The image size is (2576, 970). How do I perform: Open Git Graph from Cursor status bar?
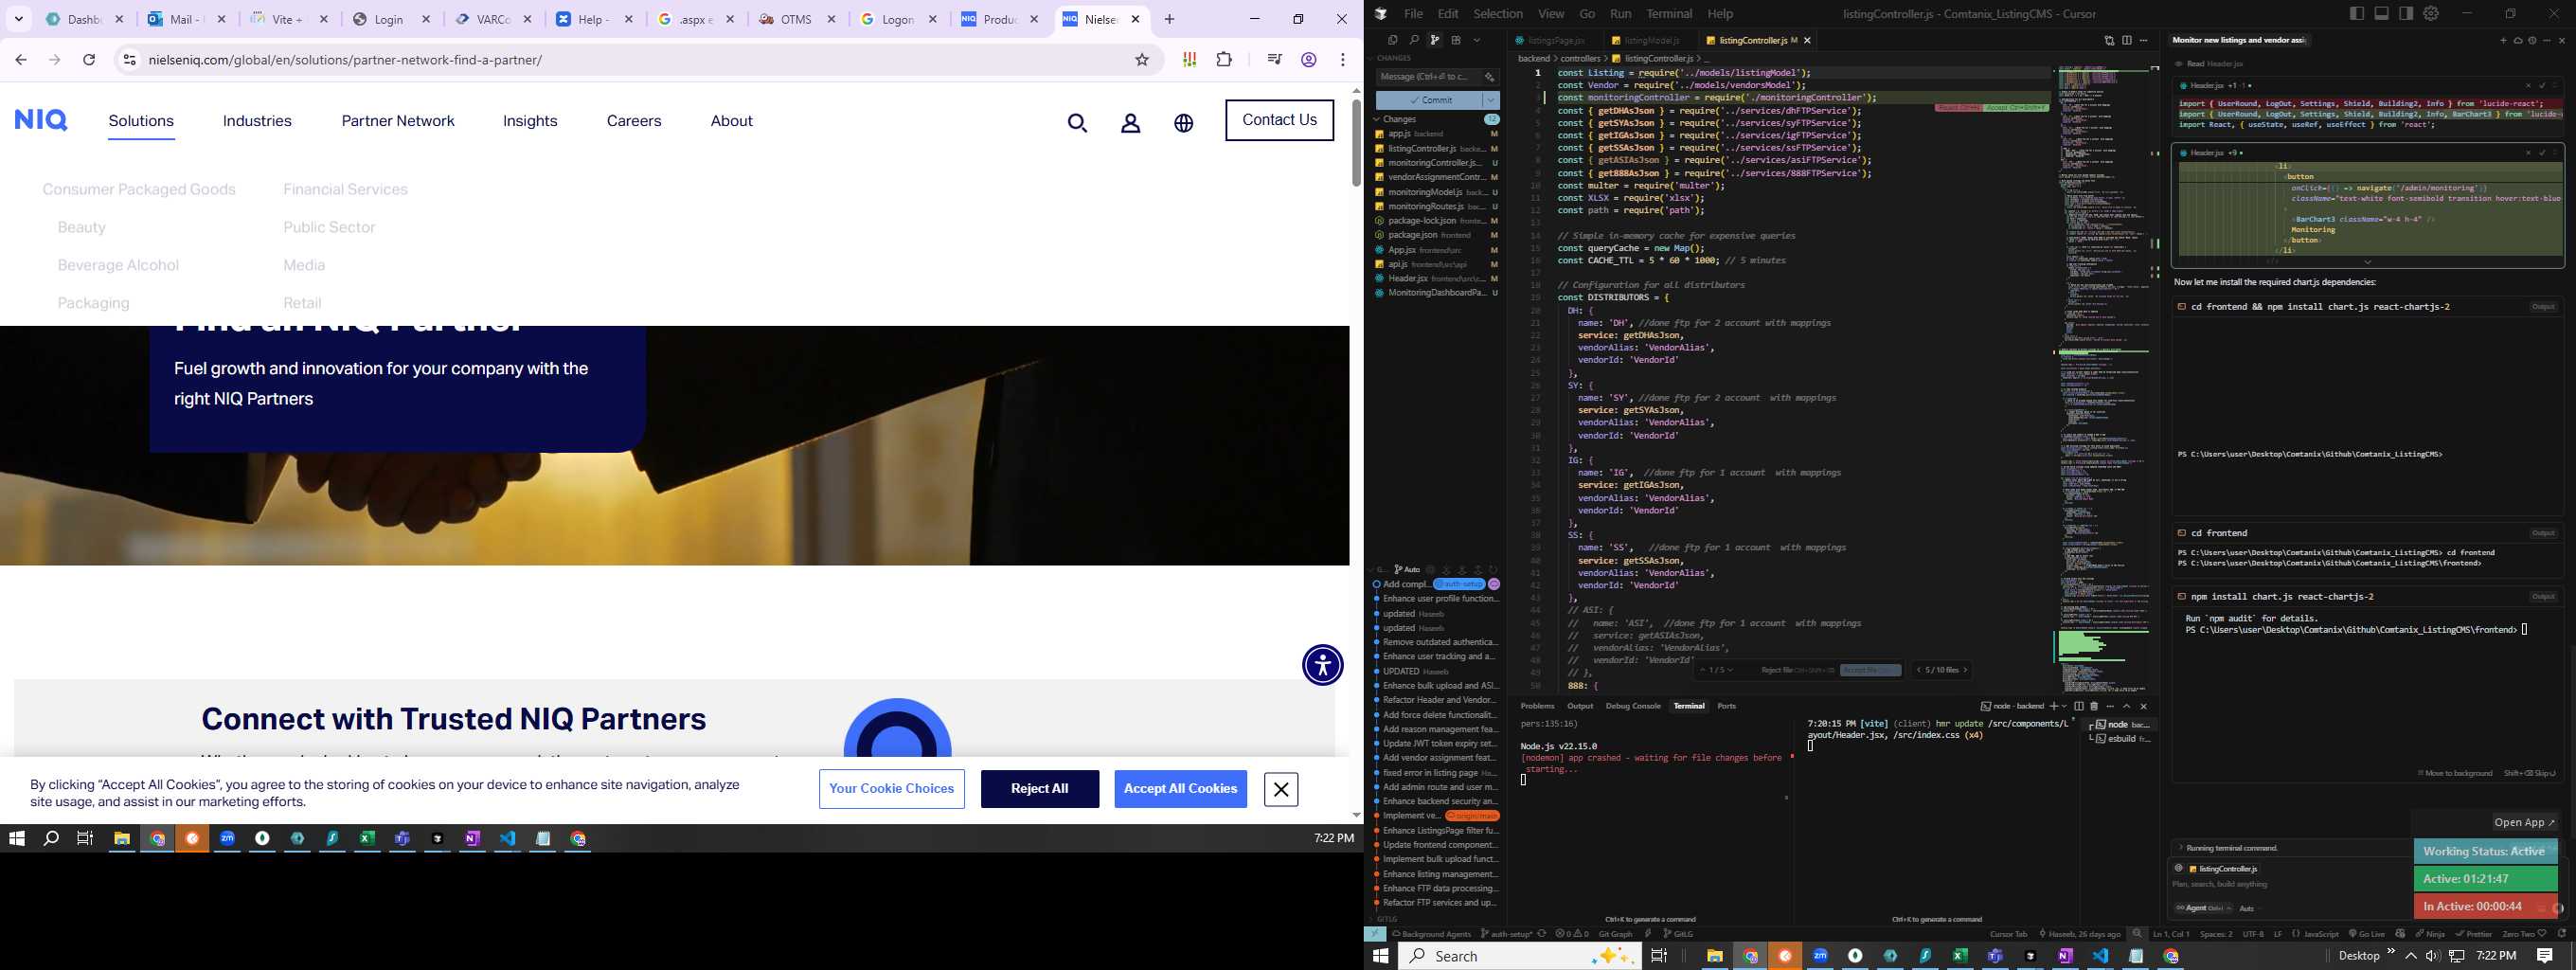point(1615,934)
